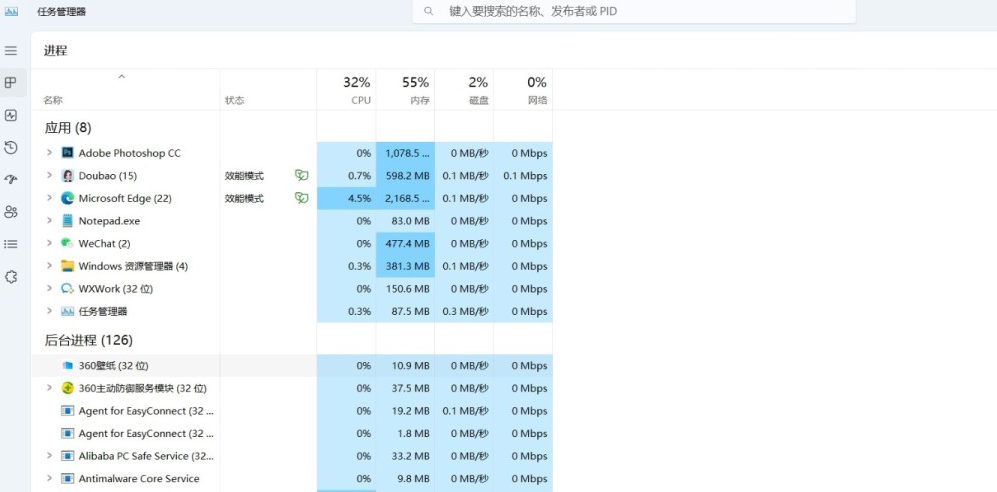Screen dimensions: 997x492
Task: Open the App history sidebar icon
Action: click(11, 147)
